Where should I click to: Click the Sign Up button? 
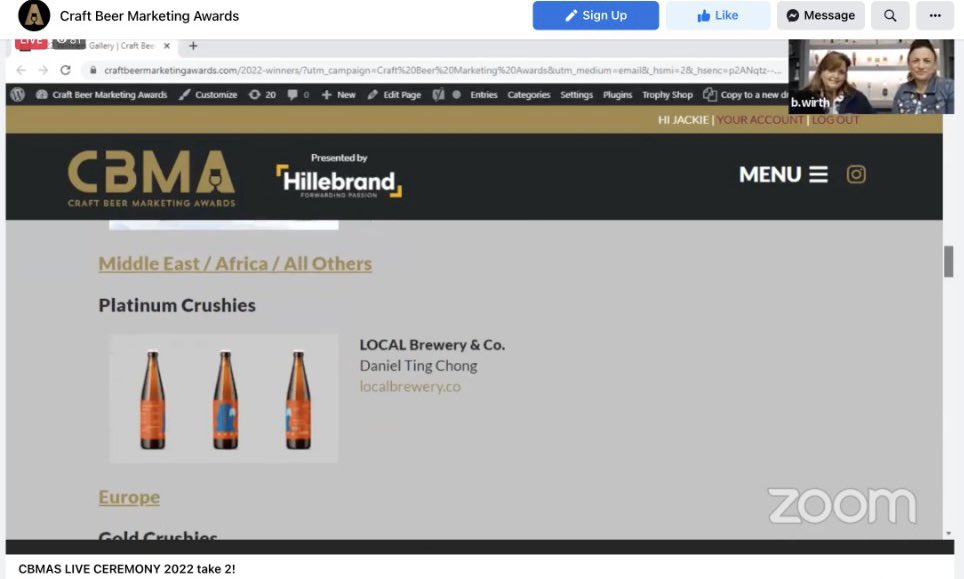(x=595, y=15)
